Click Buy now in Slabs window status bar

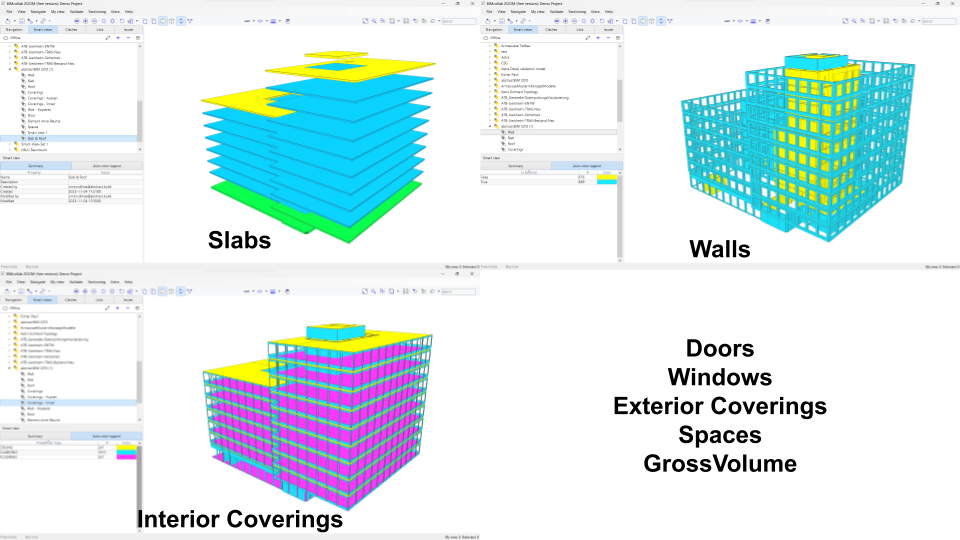pyautogui.click(x=33, y=267)
